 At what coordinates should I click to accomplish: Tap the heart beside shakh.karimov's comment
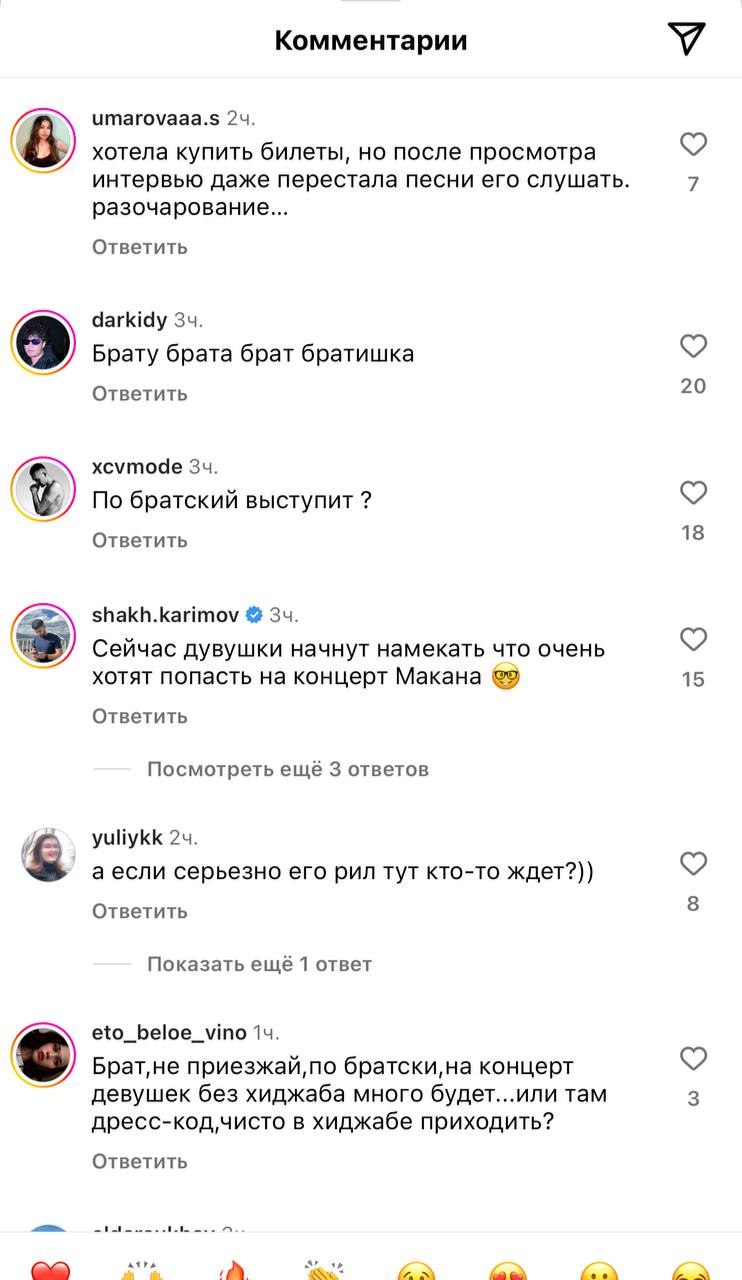coord(693,640)
